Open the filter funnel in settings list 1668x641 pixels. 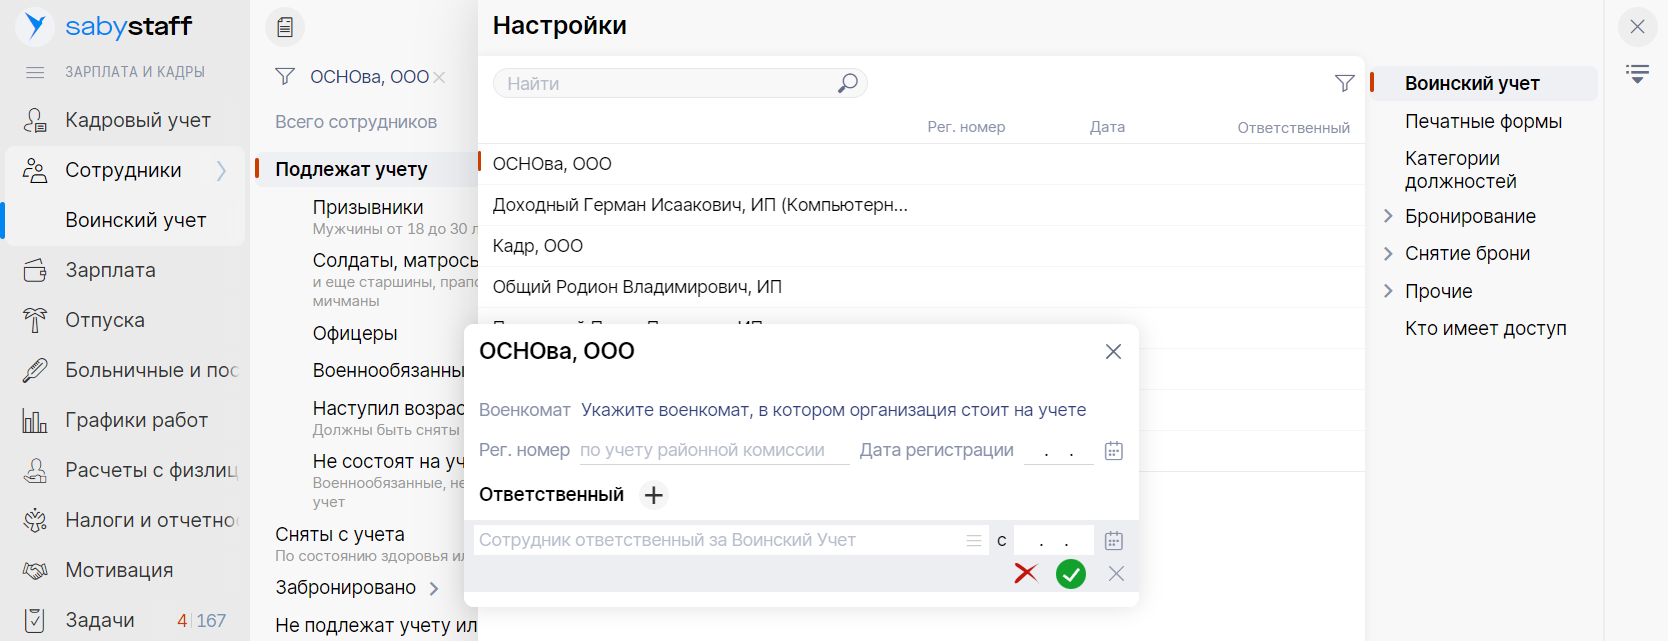click(x=1344, y=83)
